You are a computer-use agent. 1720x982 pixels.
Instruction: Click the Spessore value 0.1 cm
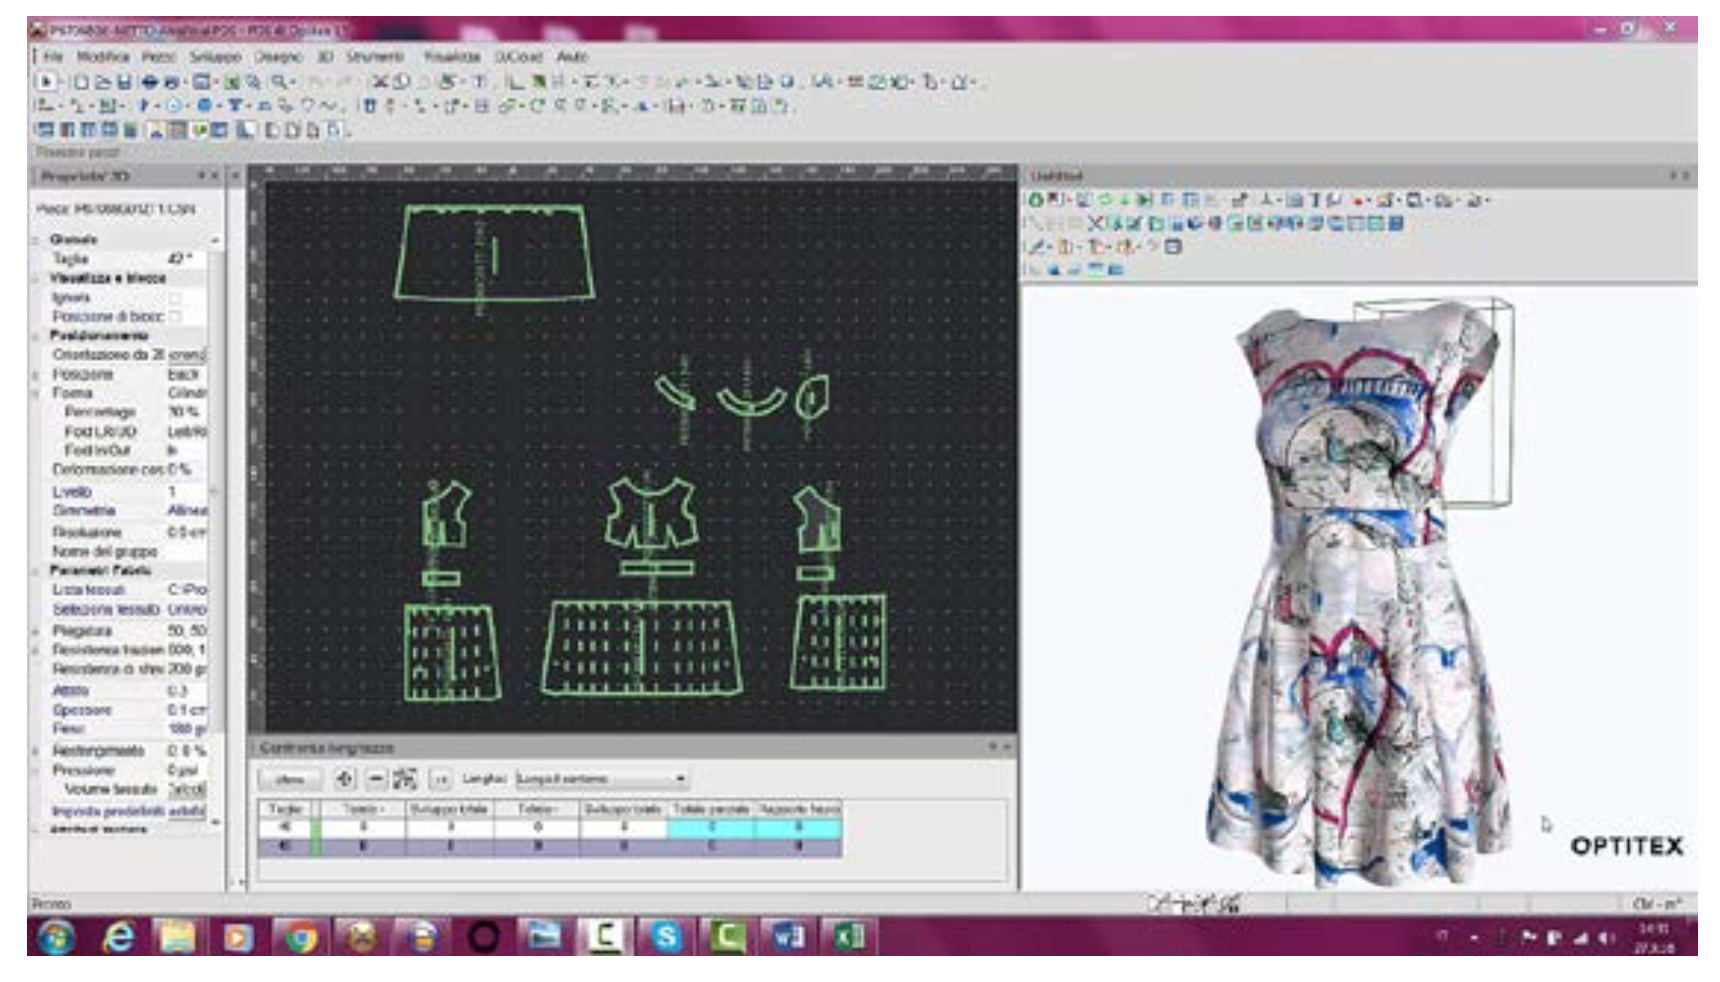(186, 710)
